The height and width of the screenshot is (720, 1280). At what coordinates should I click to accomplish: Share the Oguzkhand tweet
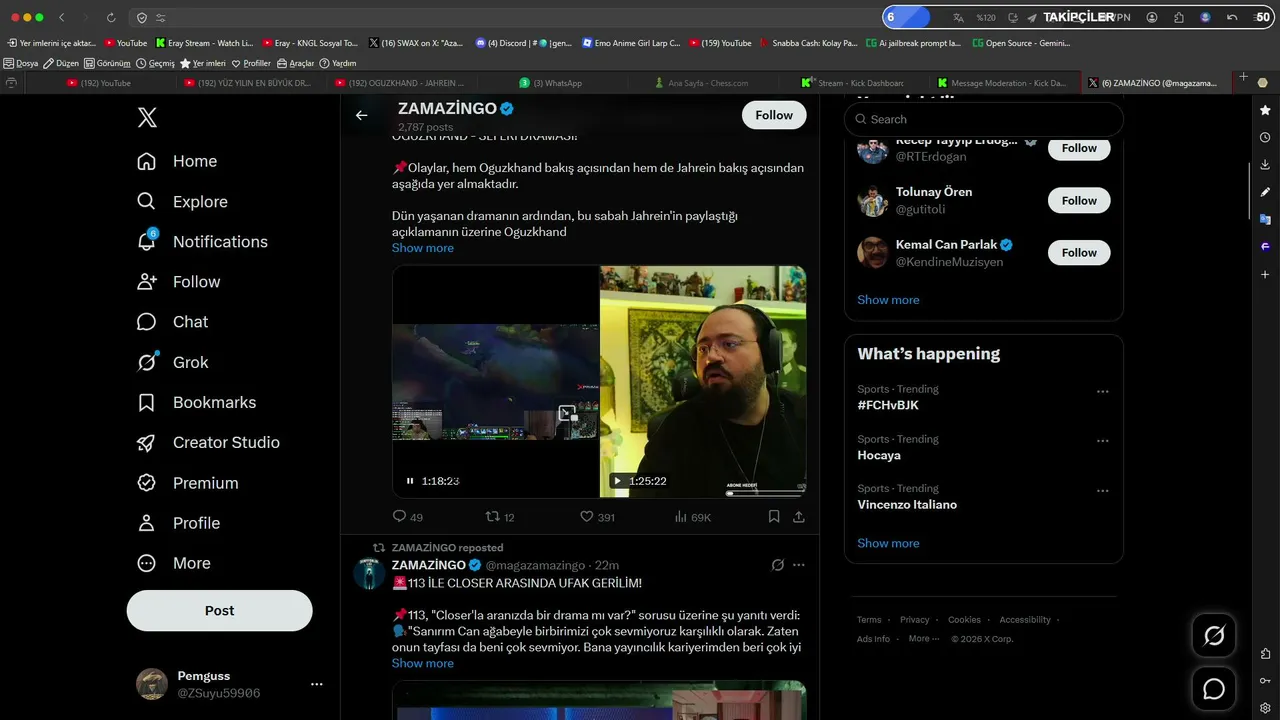[x=799, y=517]
